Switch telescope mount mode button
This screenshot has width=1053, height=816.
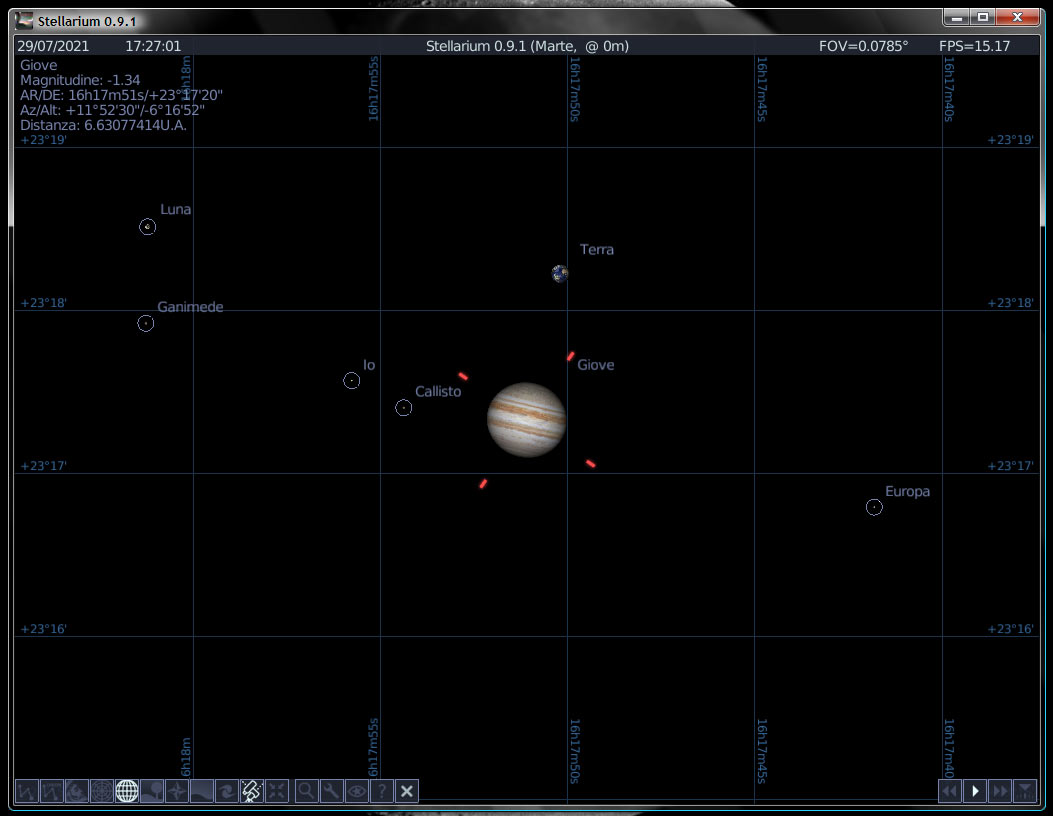tap(251, 790)
